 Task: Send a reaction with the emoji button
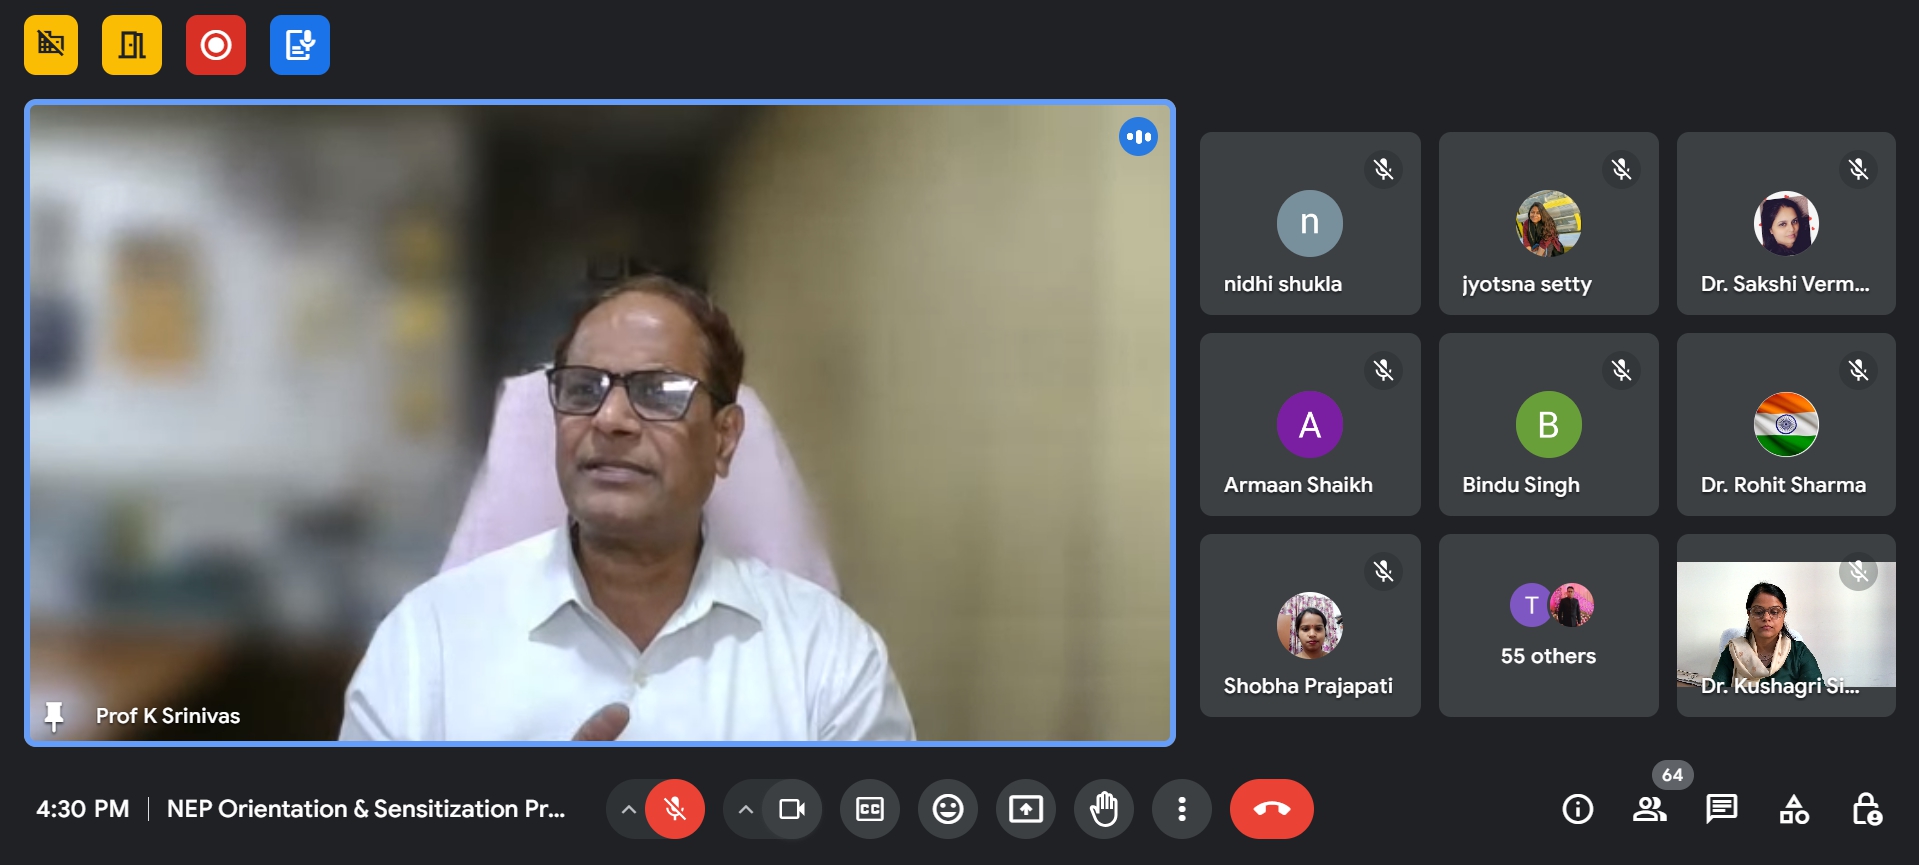tap(947, 809)
